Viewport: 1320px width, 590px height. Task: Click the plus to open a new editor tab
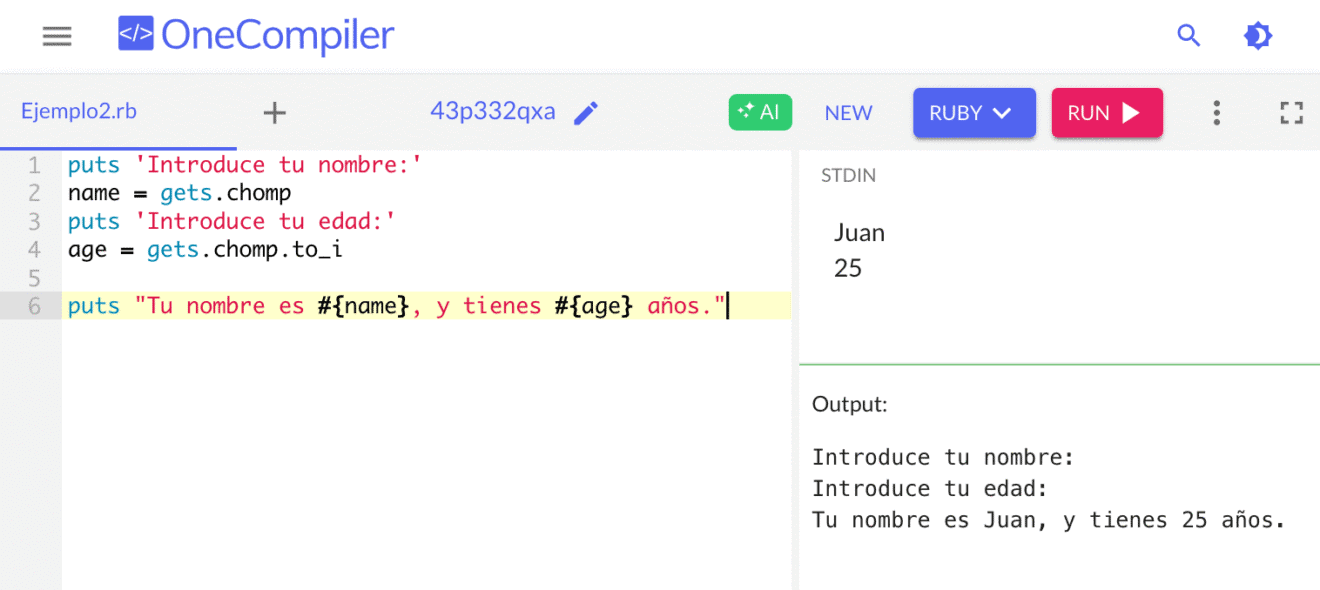(274, 112)
